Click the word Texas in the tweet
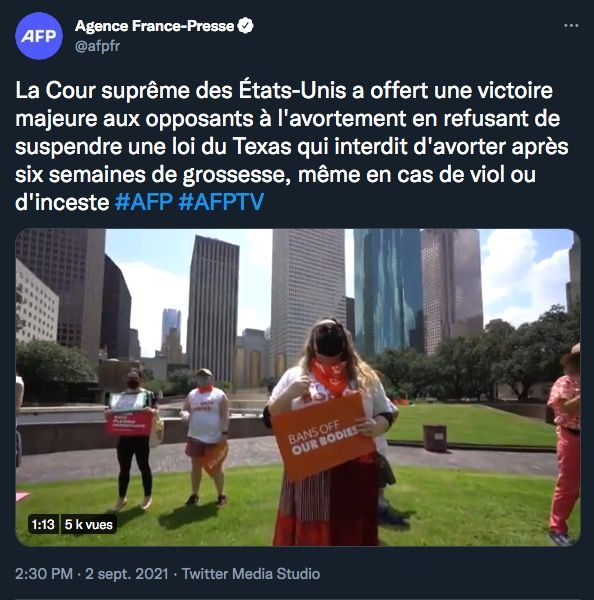The height and width of the screenshot is (600, 594). click(x=262, y=147)
